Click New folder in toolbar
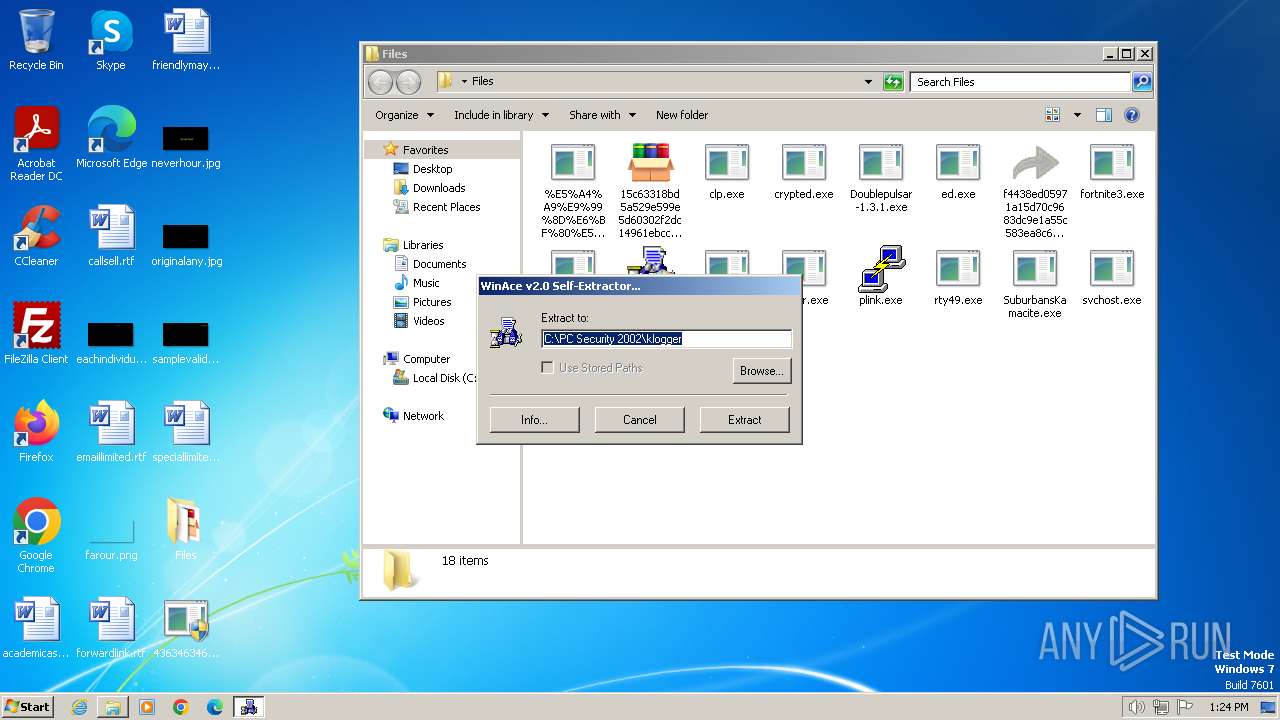The image size is (1280, 720). pyautogui.click(x=682, y=115)
